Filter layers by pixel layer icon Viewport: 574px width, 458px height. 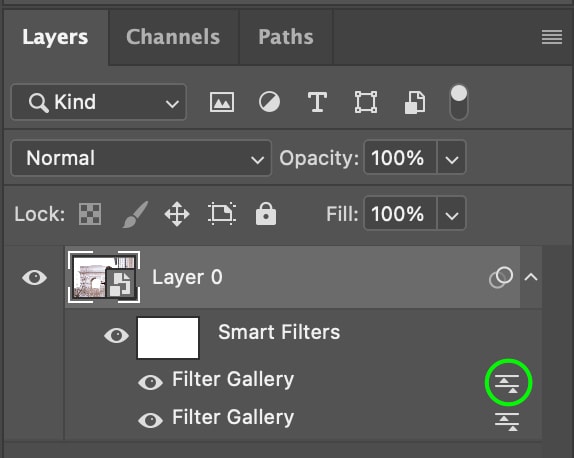222,102
